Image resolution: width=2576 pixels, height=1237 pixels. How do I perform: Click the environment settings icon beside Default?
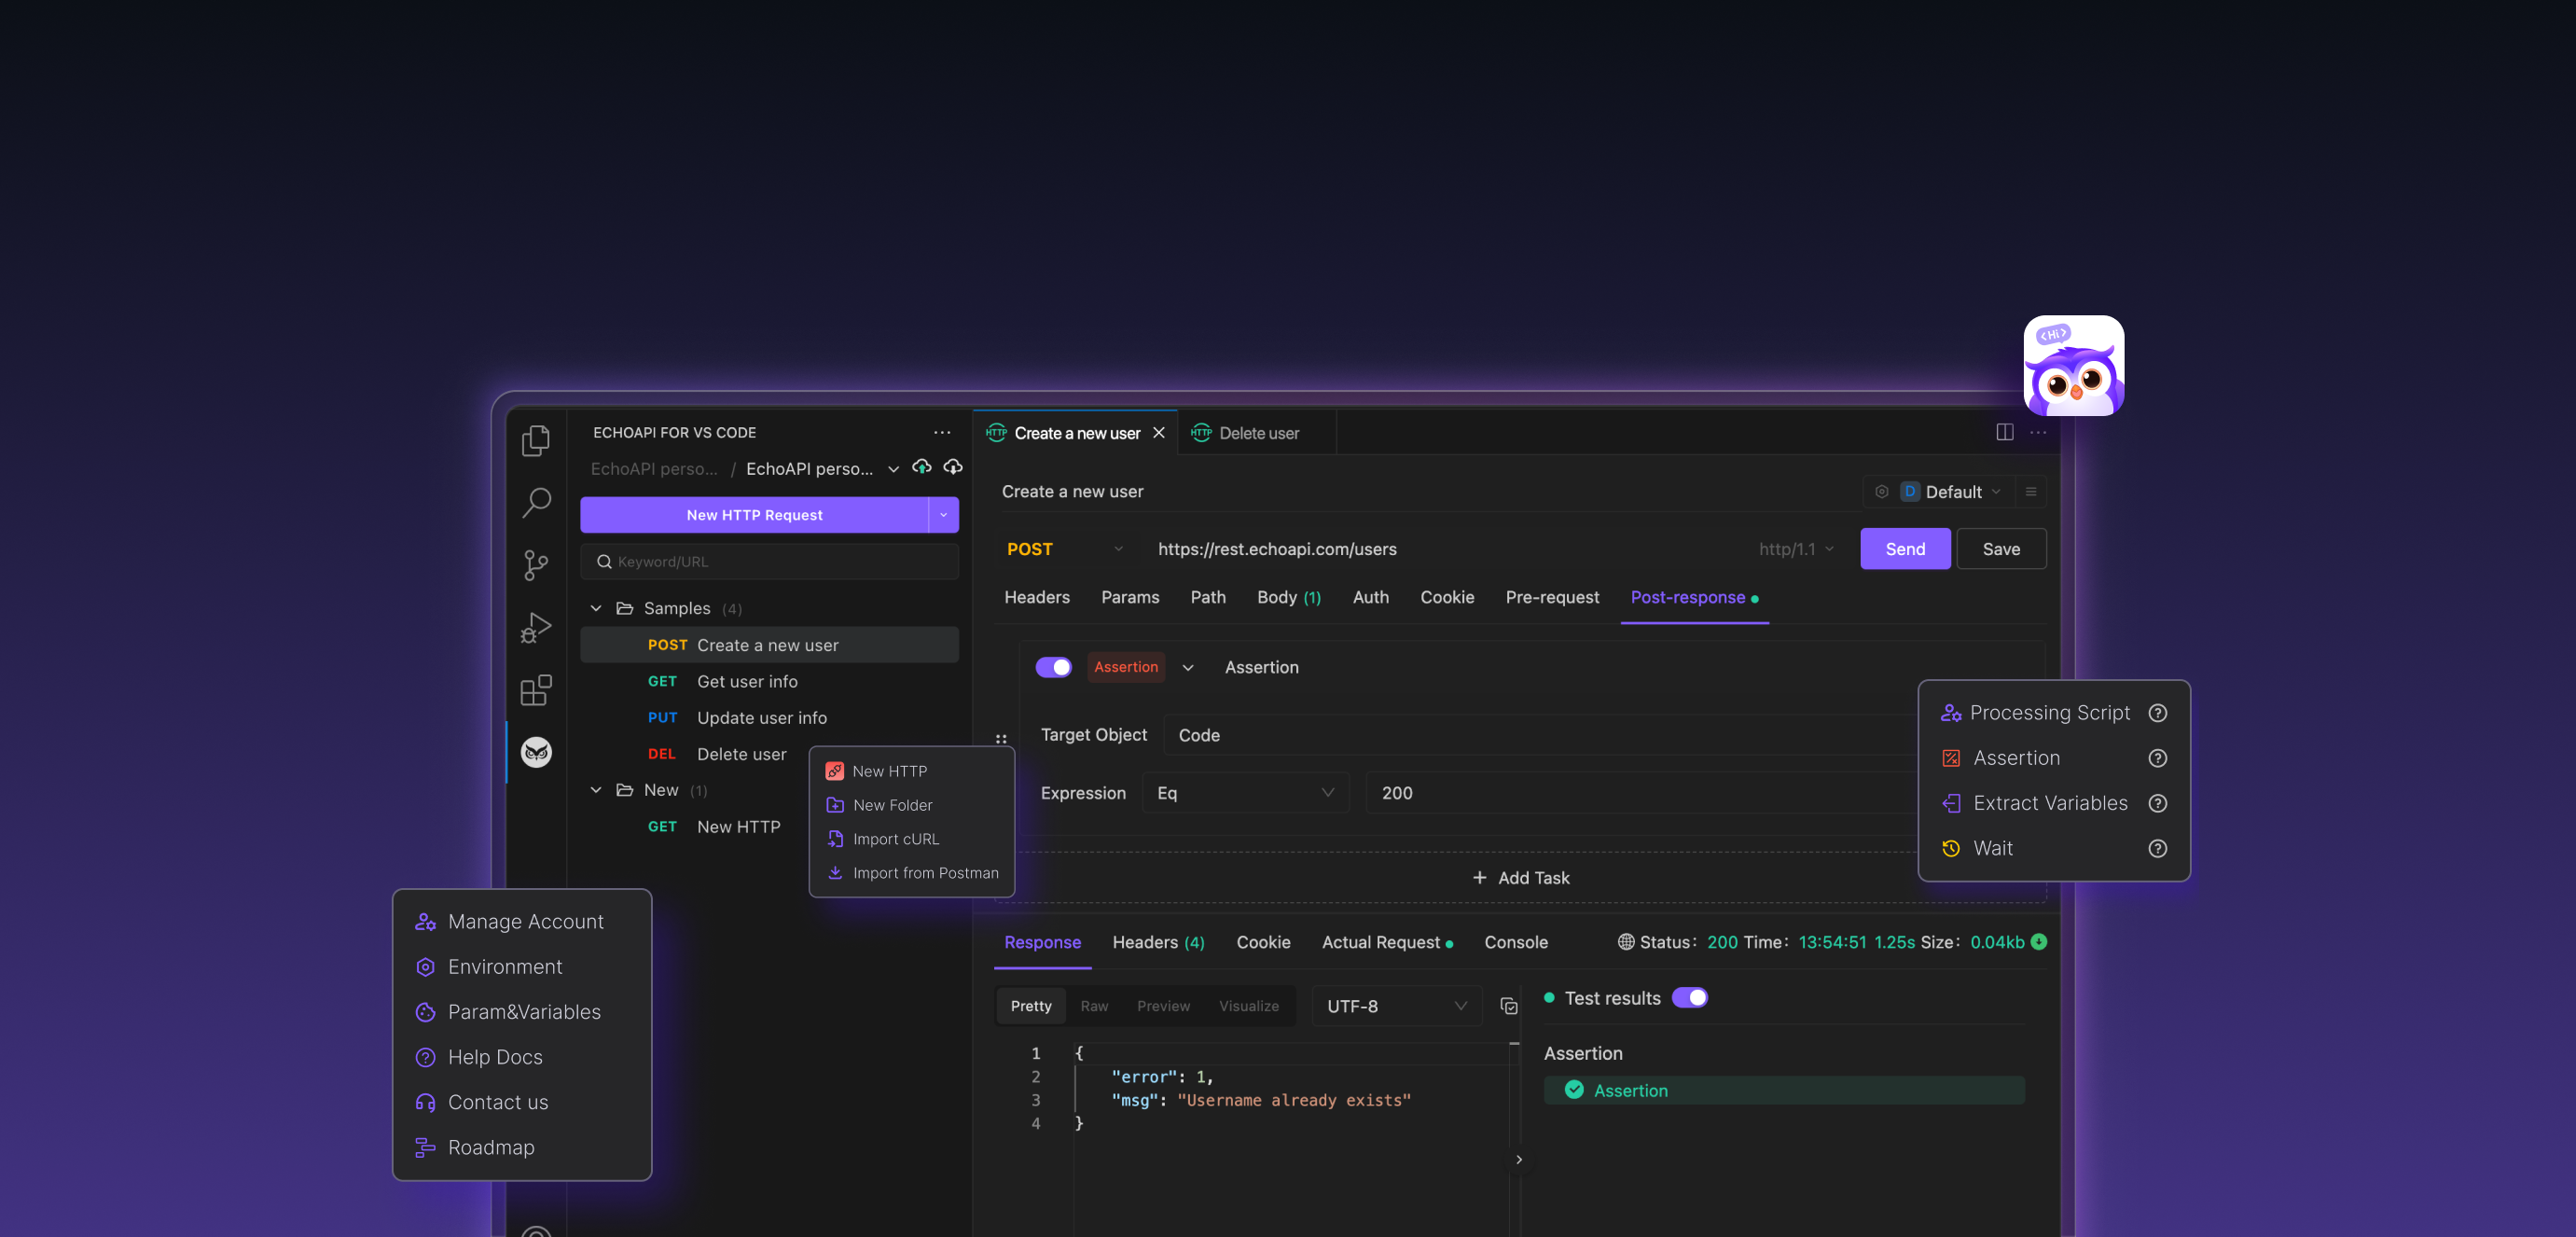click(x=1882, y=491)
